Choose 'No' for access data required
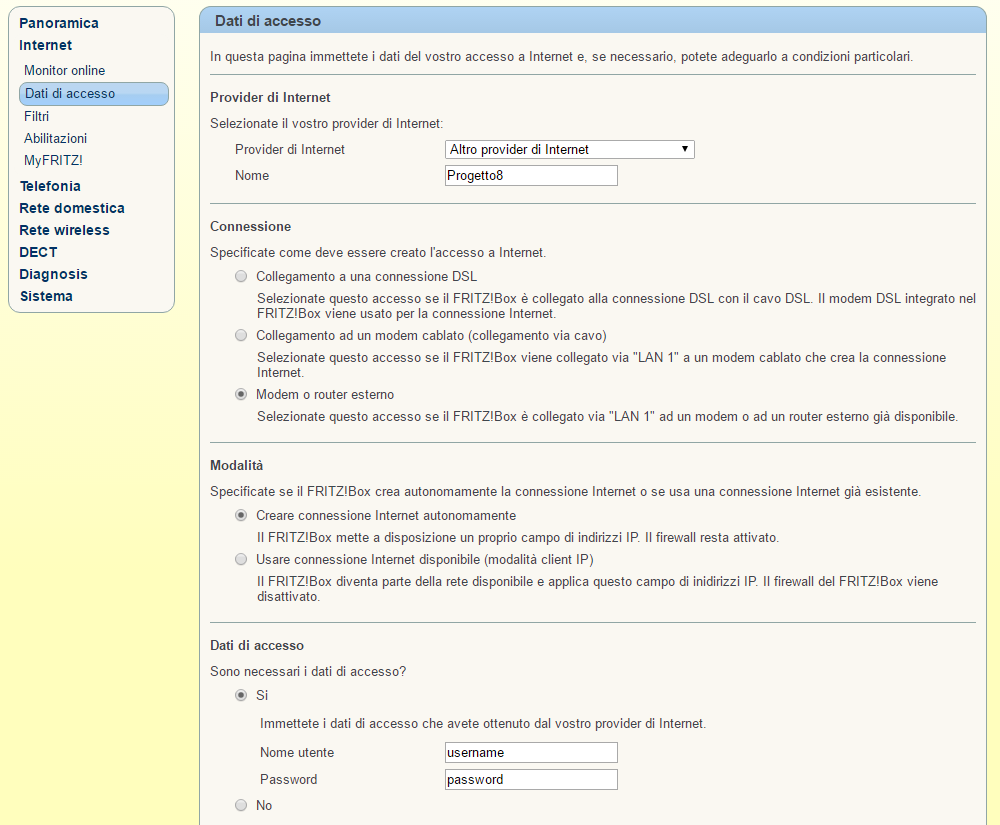Screen dimensions: 1000x825 241,805
